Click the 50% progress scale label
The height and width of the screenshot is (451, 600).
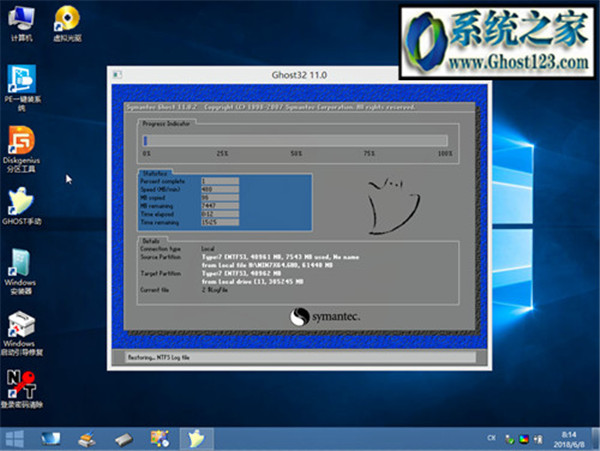(296, 153)
